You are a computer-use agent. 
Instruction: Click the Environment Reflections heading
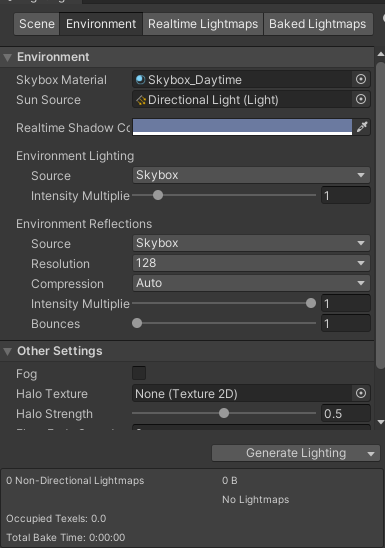pyautogui.click(x=84, y=224)
